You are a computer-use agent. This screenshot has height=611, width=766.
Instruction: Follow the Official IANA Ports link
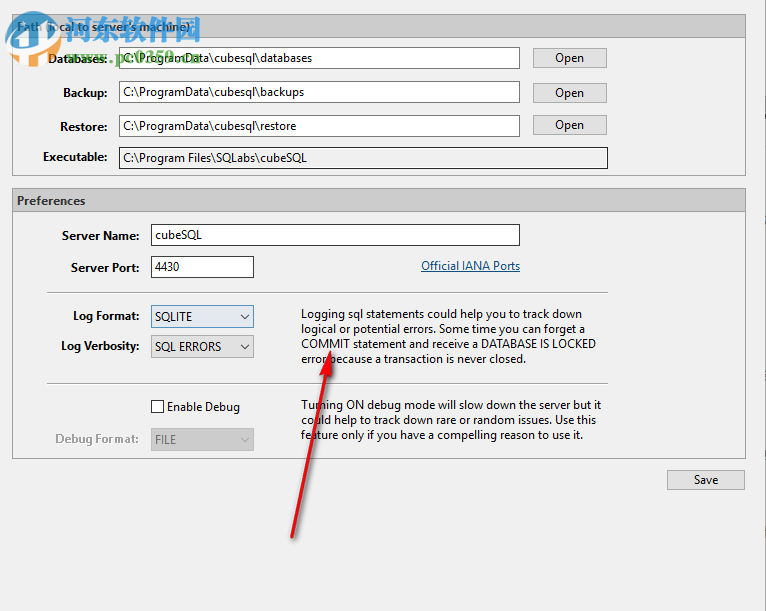point(470,266)
